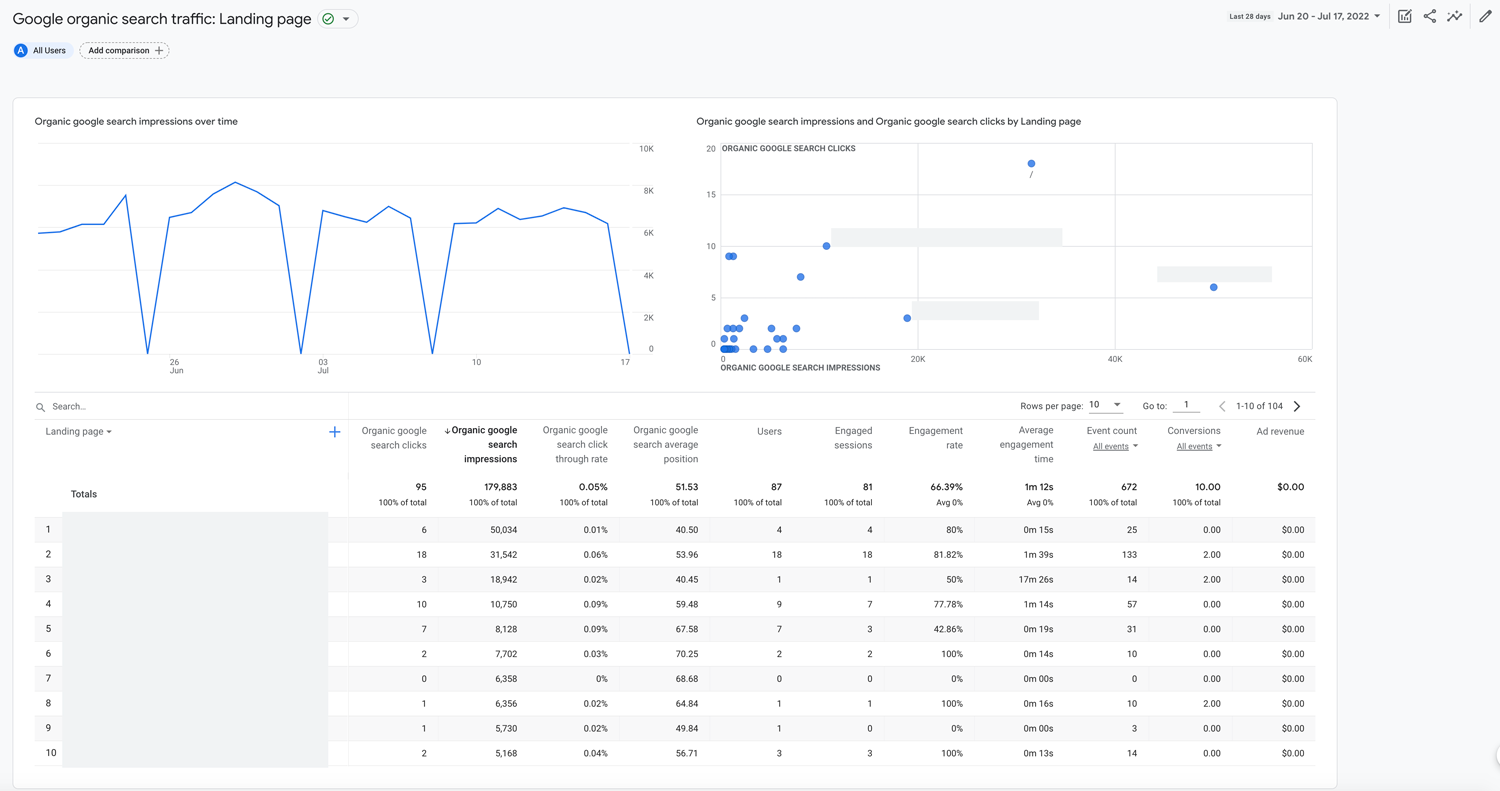The height and width of the screenshot is (791, 1500).
Task: Click the Go to page number field
Action: [1186, 405]
